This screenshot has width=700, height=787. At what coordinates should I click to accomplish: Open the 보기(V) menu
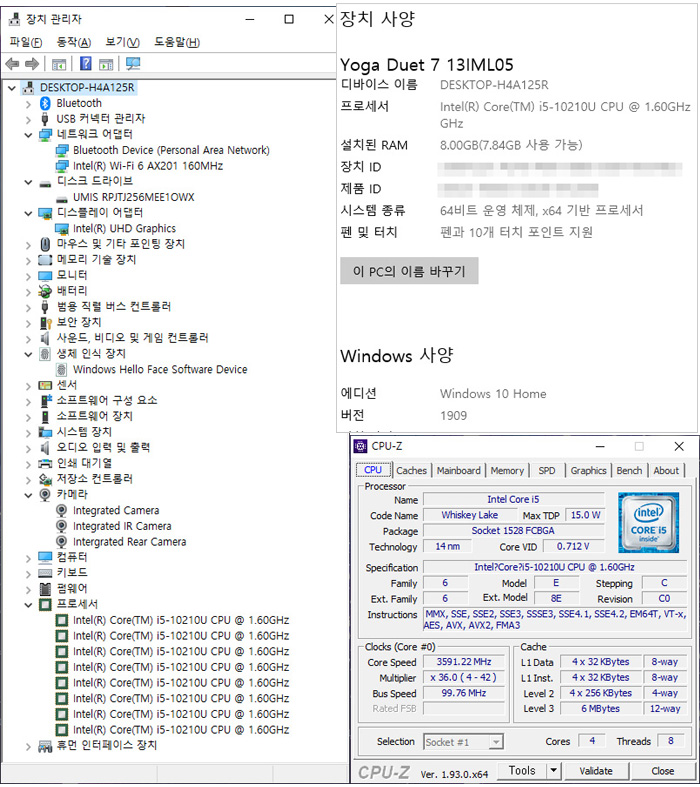click(122, 42)
